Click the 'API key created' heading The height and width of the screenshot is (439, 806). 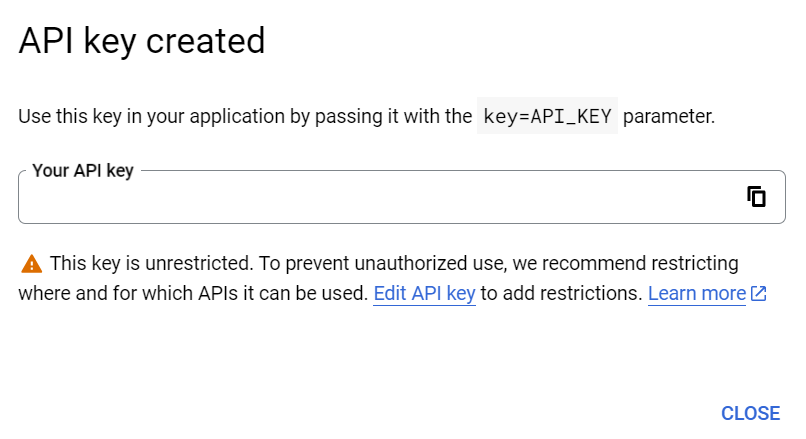coord(142,41)
